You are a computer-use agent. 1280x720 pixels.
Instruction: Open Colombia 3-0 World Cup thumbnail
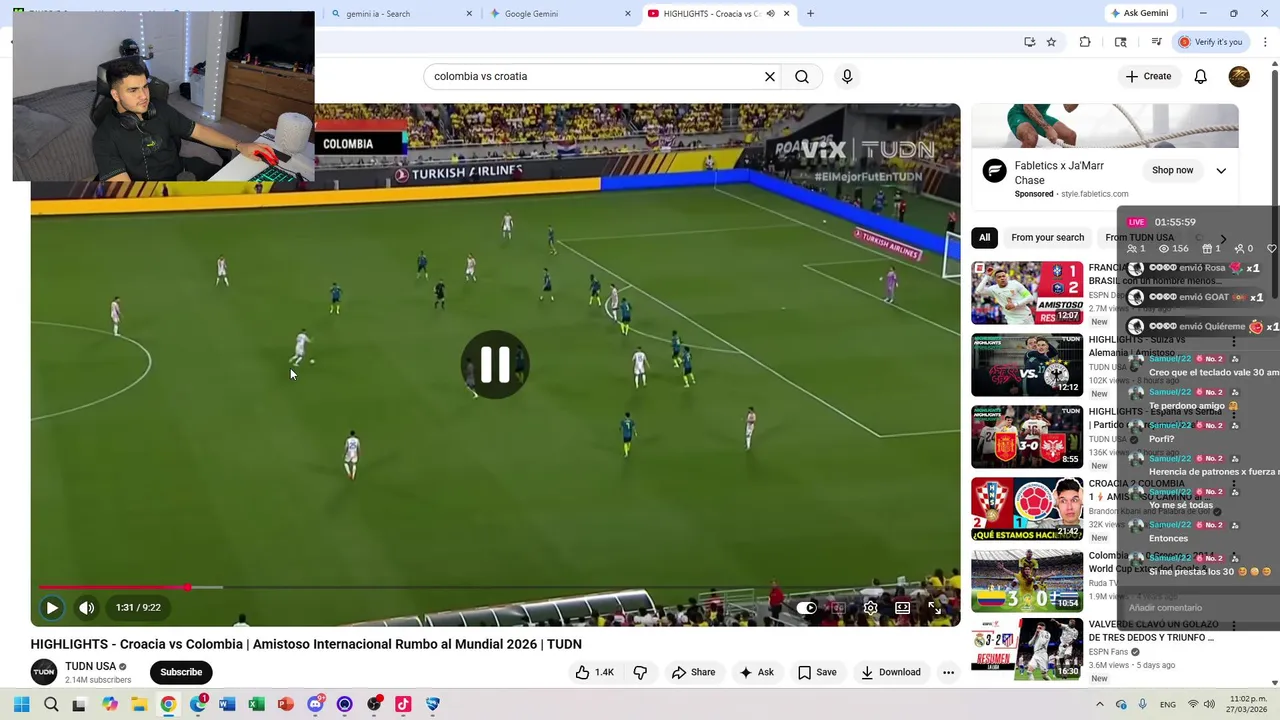tap(1027, 581)
